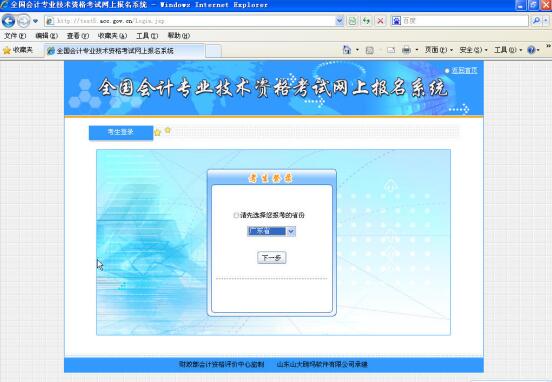Open the search provider options dropdown
Screen dimensions: 552x382
pos(546,21)
